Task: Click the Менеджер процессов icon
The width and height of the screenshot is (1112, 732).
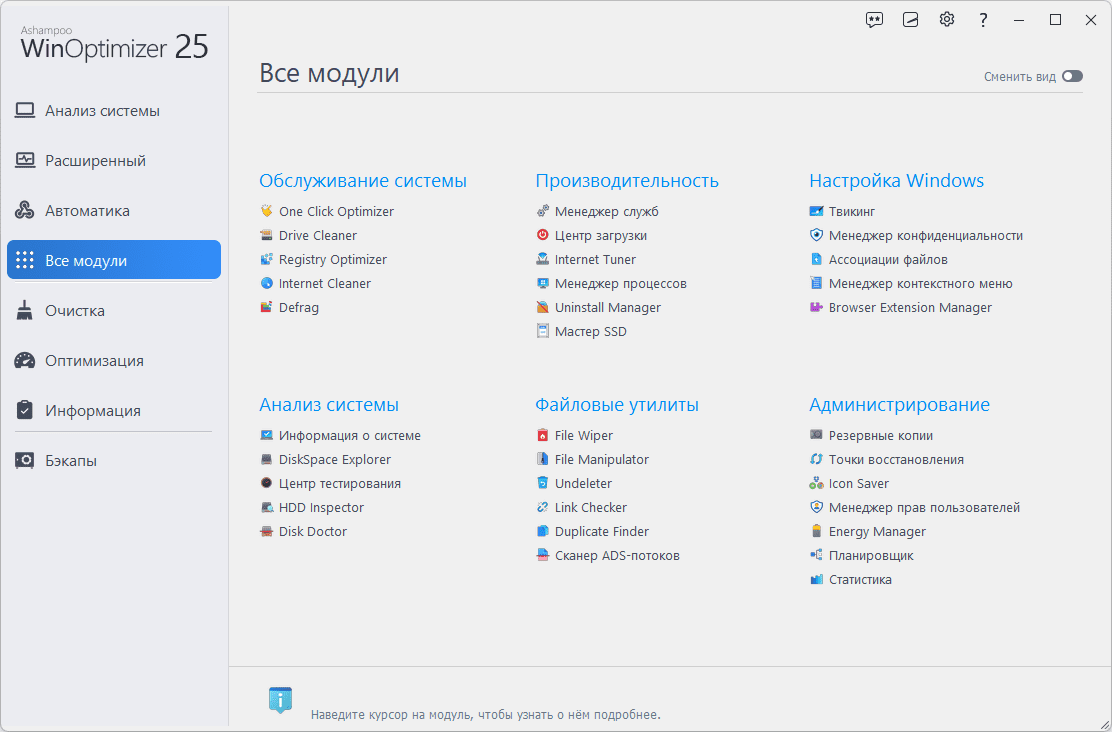Action: 543,284
